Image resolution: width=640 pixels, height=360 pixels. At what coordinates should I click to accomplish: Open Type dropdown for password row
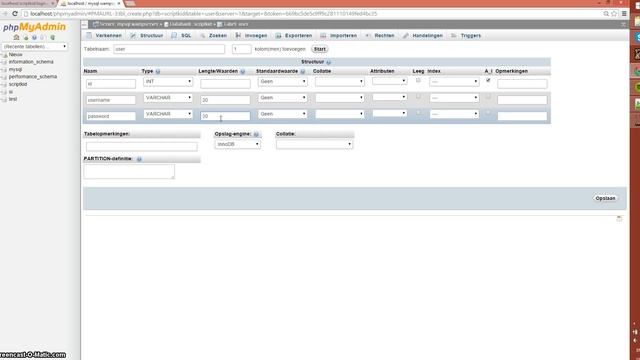[x=168, y=114]
